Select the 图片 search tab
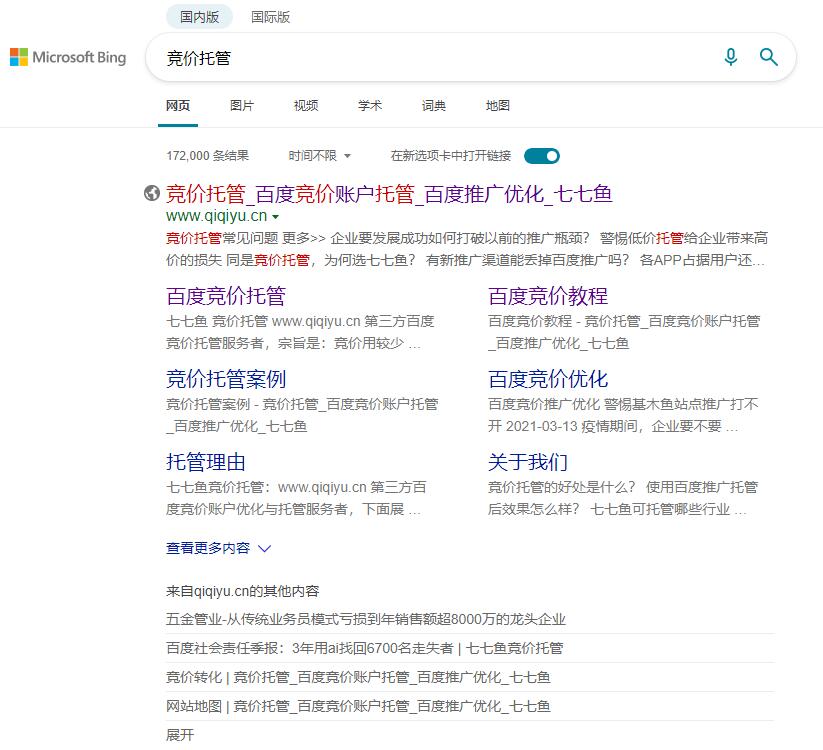 [242, 105]
